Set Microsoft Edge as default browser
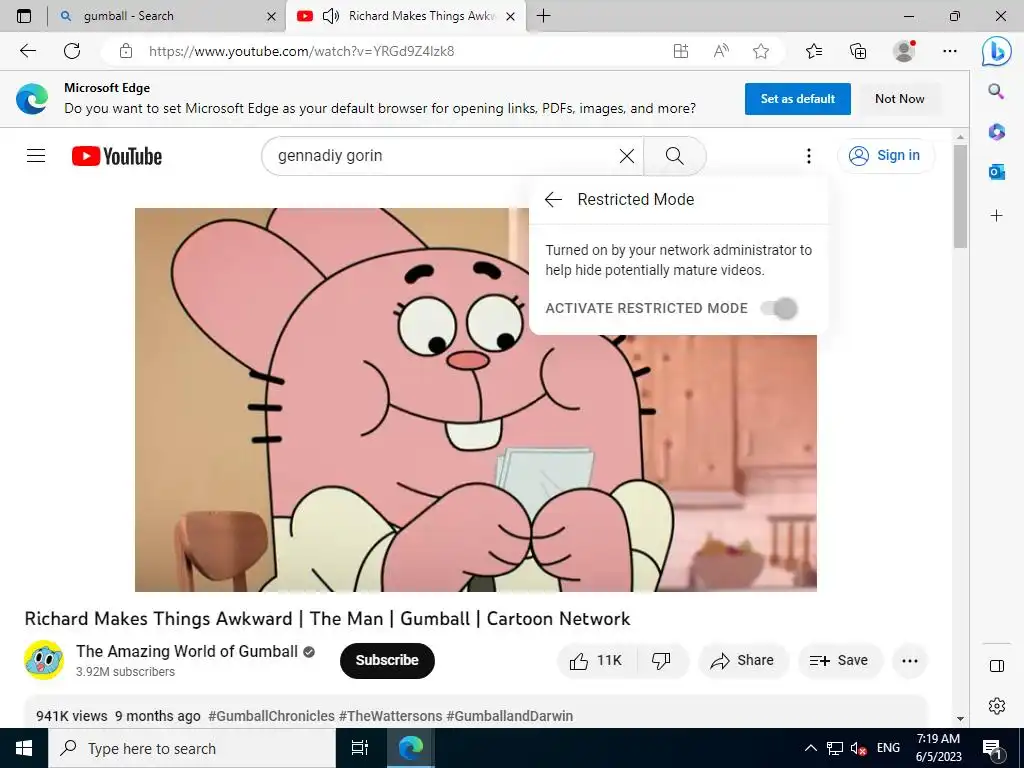 797,99
